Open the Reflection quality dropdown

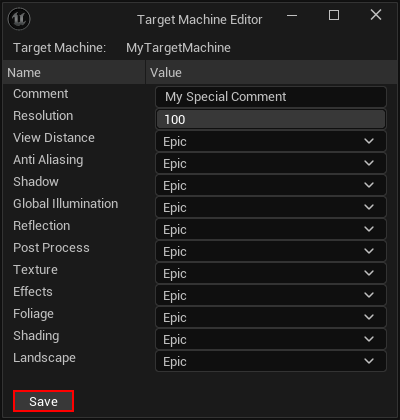271,229
